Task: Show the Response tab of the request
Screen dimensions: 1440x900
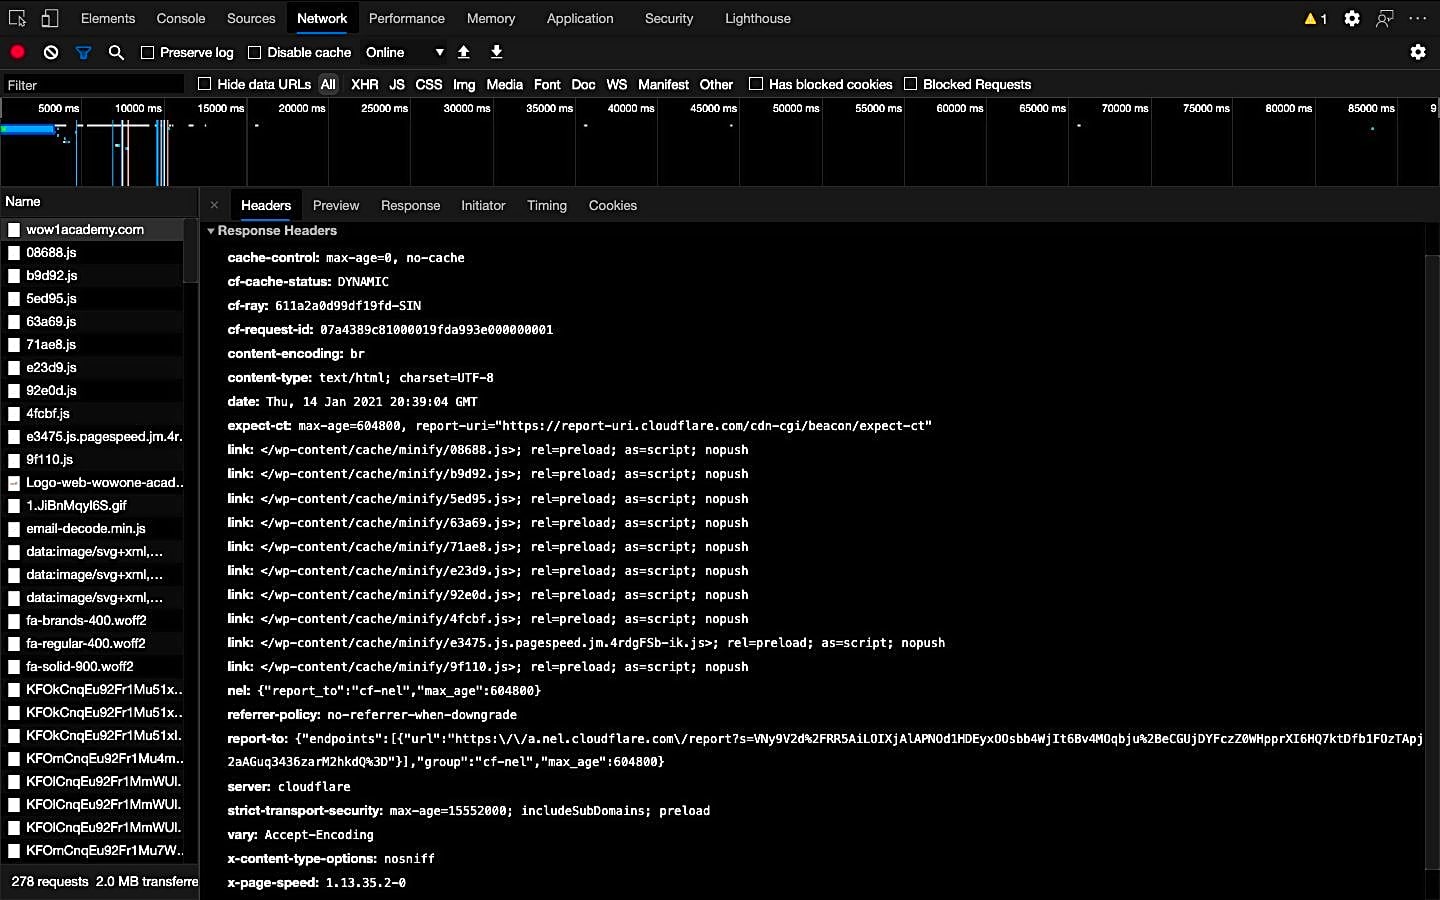Action: (x=410, y=206)
